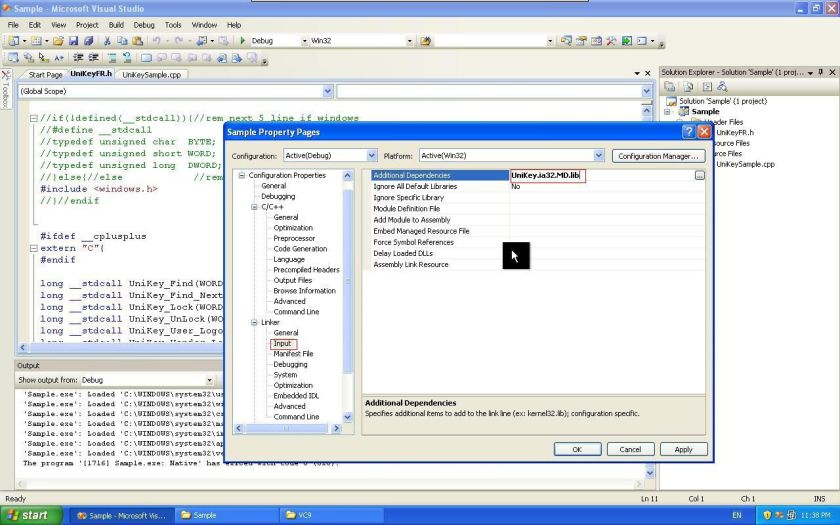The width and height of the screenshot is (840, 525).
Task: Switch to the UniKeySample.cpp tab
Action: coord(151,75)
